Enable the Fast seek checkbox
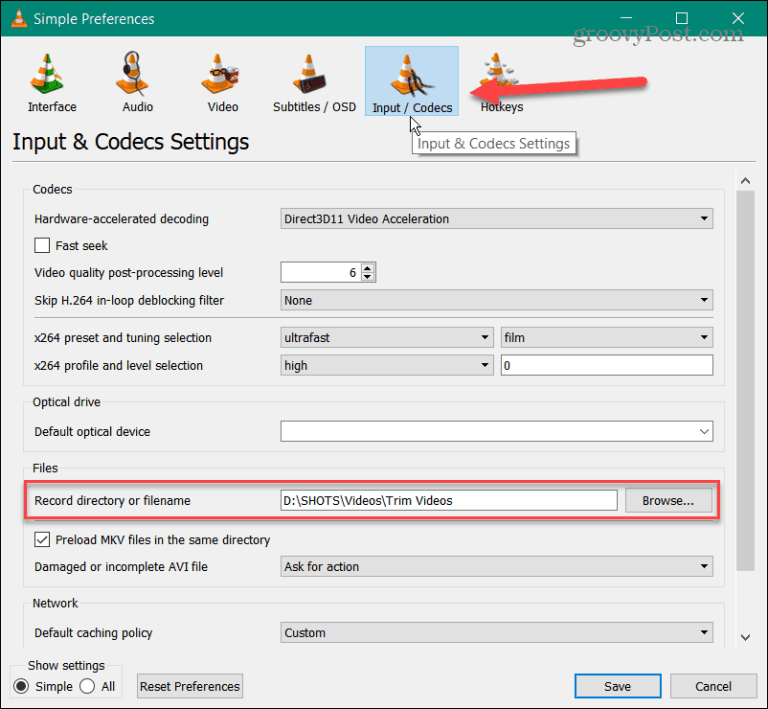The image size is (768, 709). tap(42, 245)
